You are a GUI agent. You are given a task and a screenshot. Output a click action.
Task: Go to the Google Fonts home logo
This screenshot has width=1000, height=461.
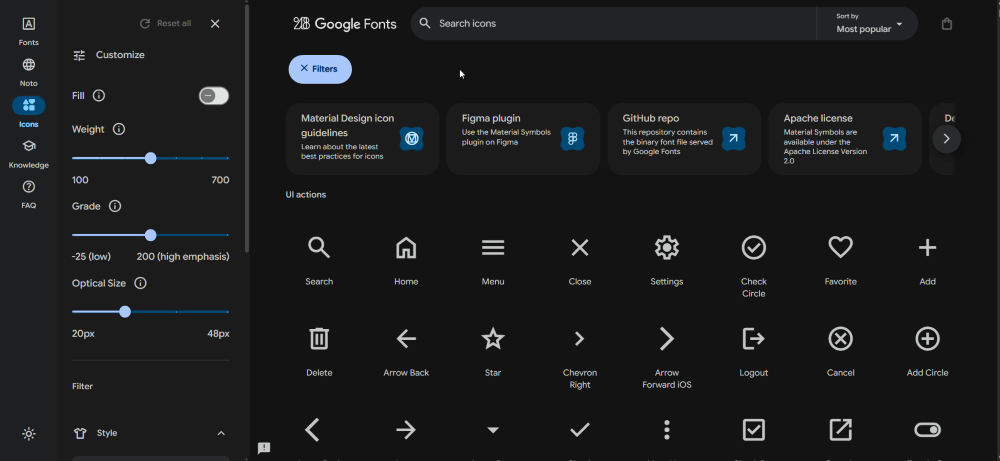[x=345, y=24]
